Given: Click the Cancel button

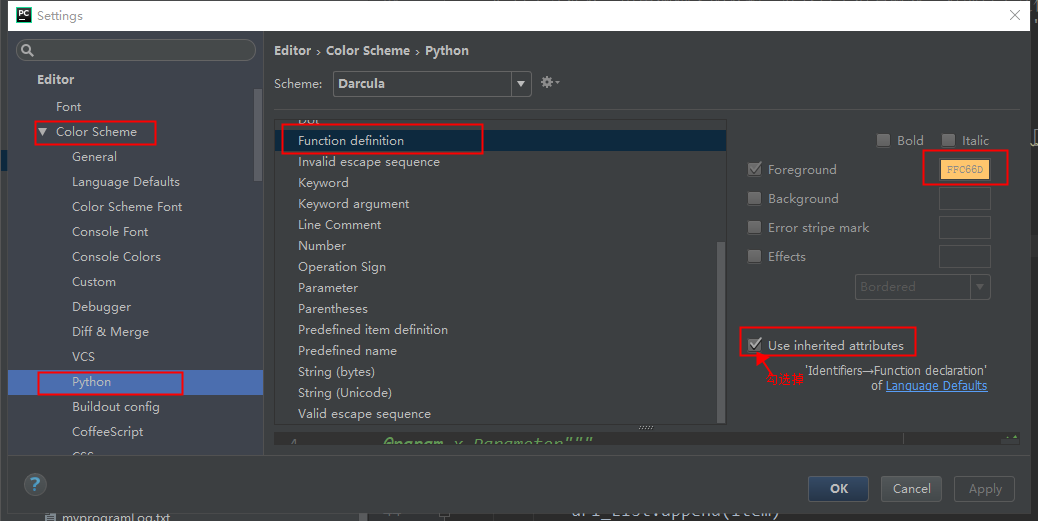Looking at the screenshot, I should (x=911, y=489).
